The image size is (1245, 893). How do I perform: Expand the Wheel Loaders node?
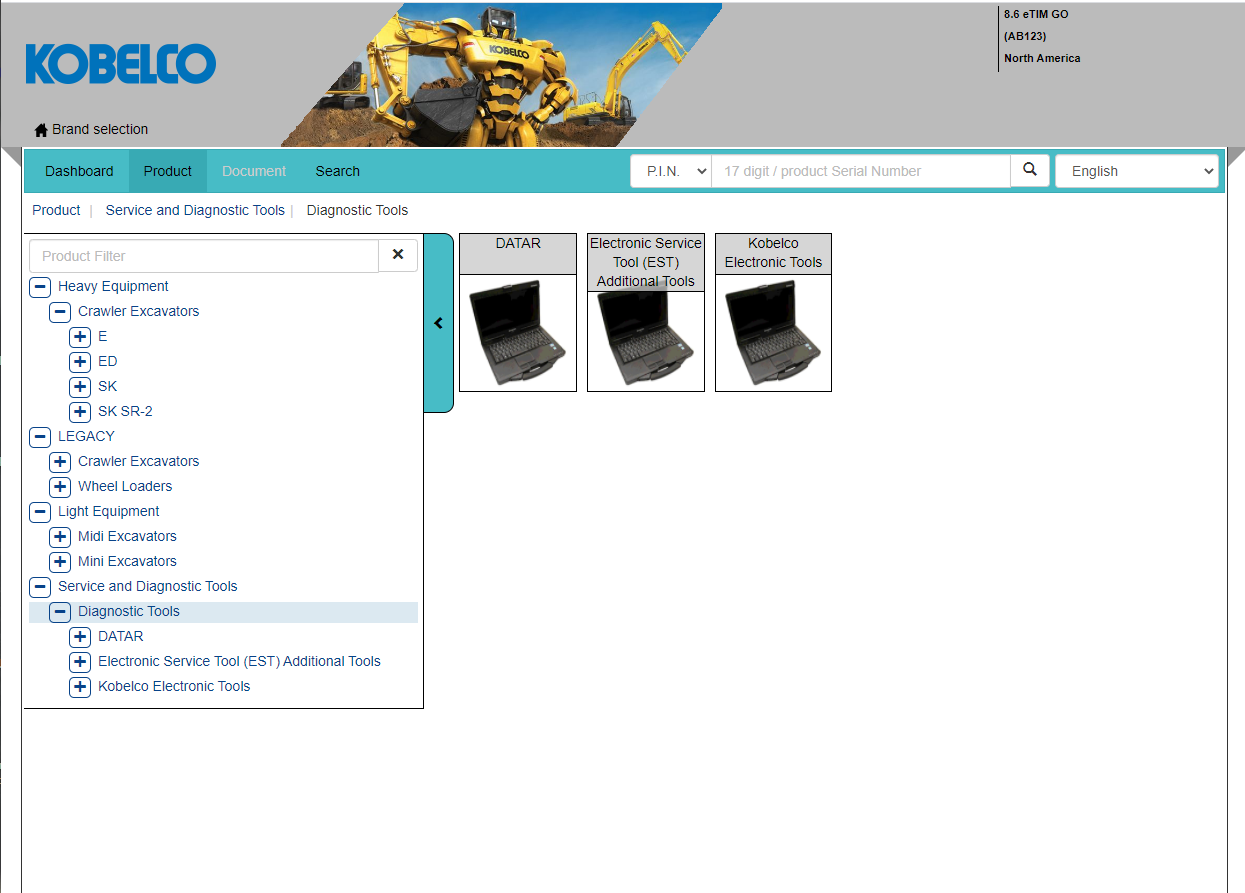tap(60, 486)
